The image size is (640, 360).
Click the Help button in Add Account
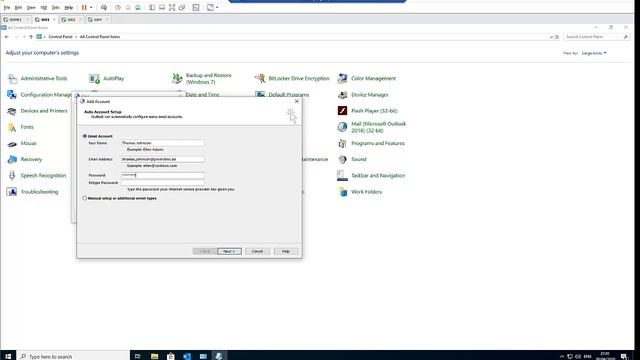coord(286,251)
